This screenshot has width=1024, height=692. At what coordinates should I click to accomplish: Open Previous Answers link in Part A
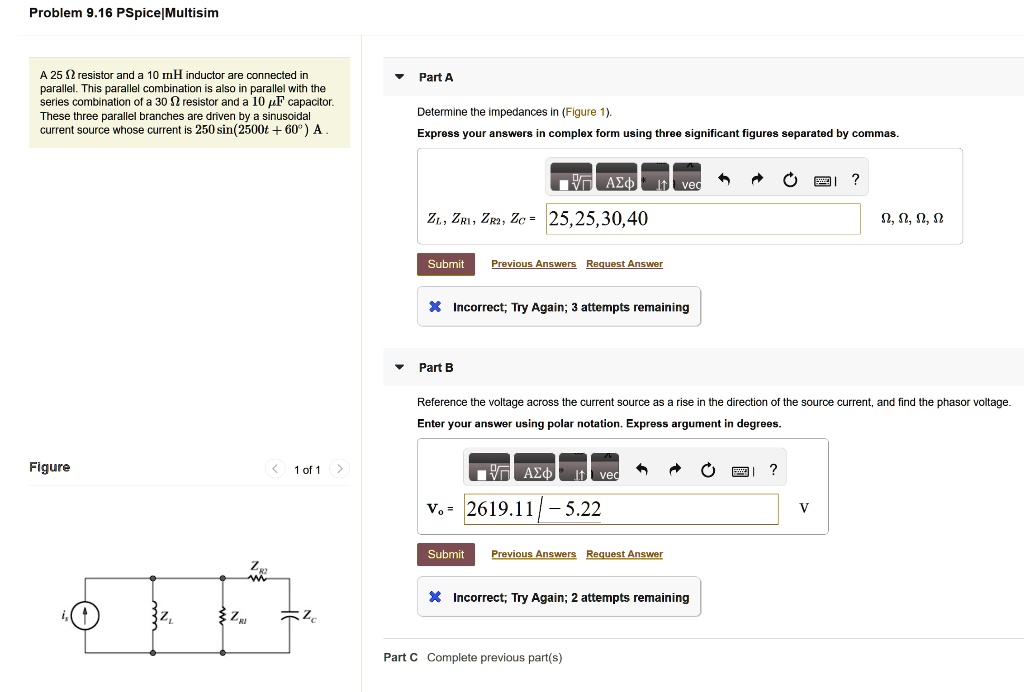tap(533, 264)
